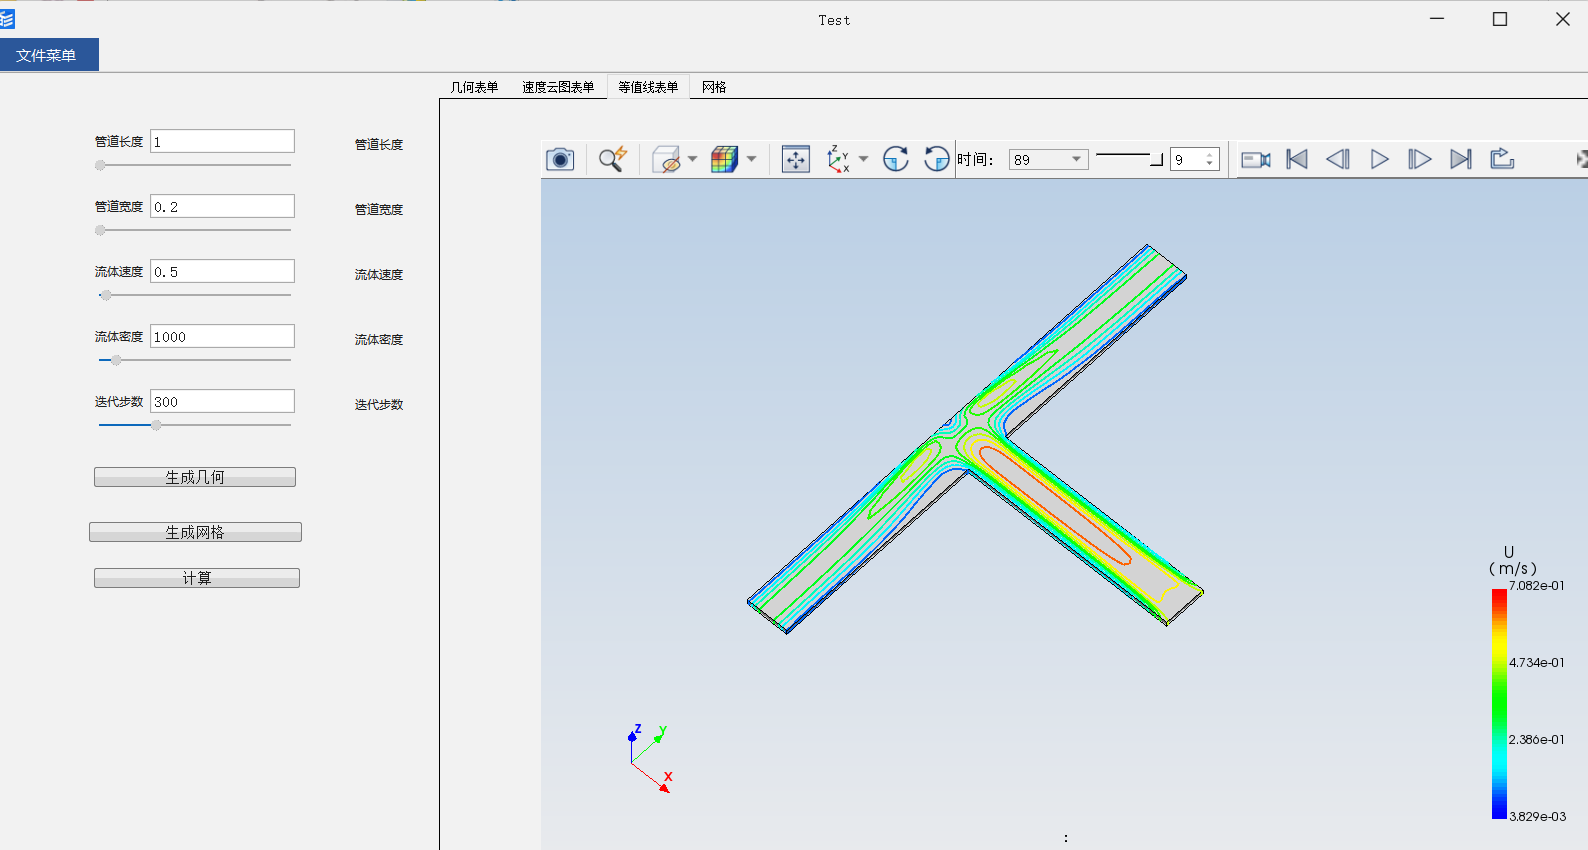Maximize the Test window
Screen dimensions: 1588x850
1500,19
